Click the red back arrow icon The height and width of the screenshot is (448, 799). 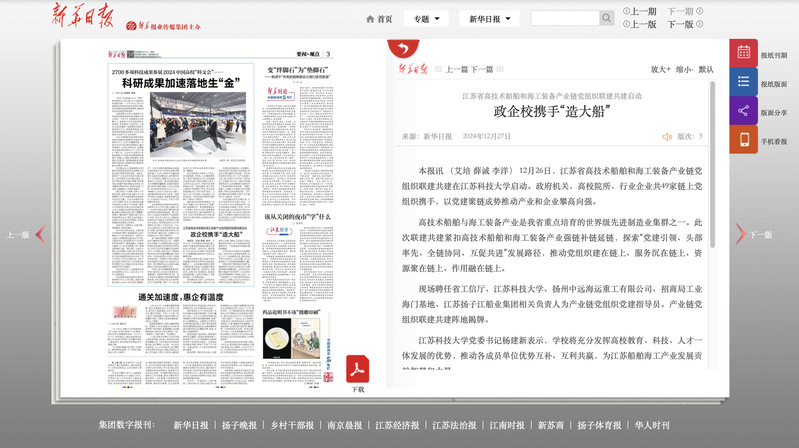(x=403, y=49)
